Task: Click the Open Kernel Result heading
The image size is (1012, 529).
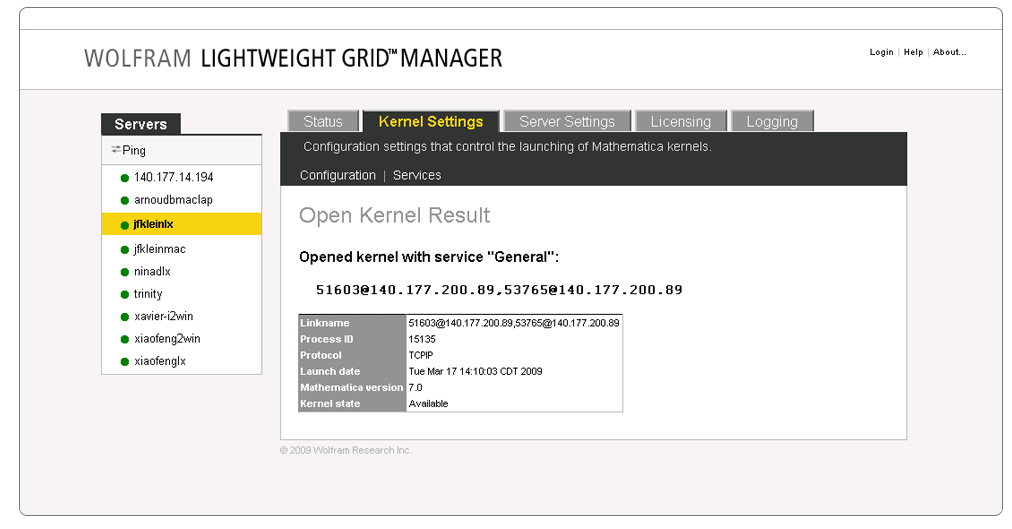Action: [394, 215]
